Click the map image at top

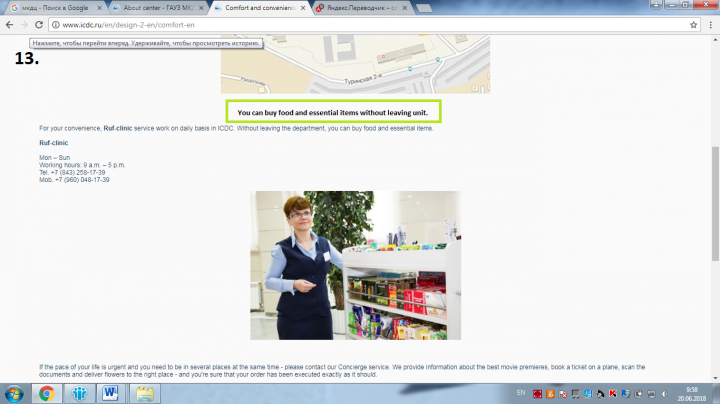355,64
